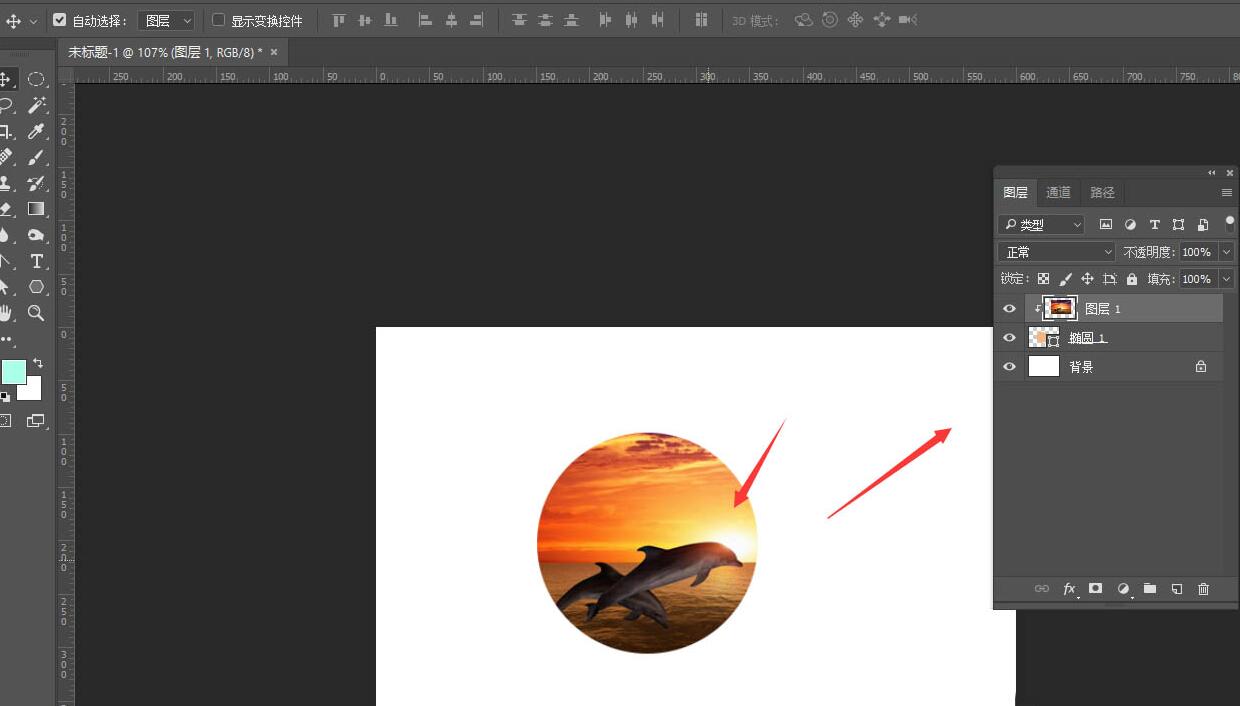The height and width of the screenshot is (706, 1240).
Task: Select the History Brush tool
Action: (36, 183)
